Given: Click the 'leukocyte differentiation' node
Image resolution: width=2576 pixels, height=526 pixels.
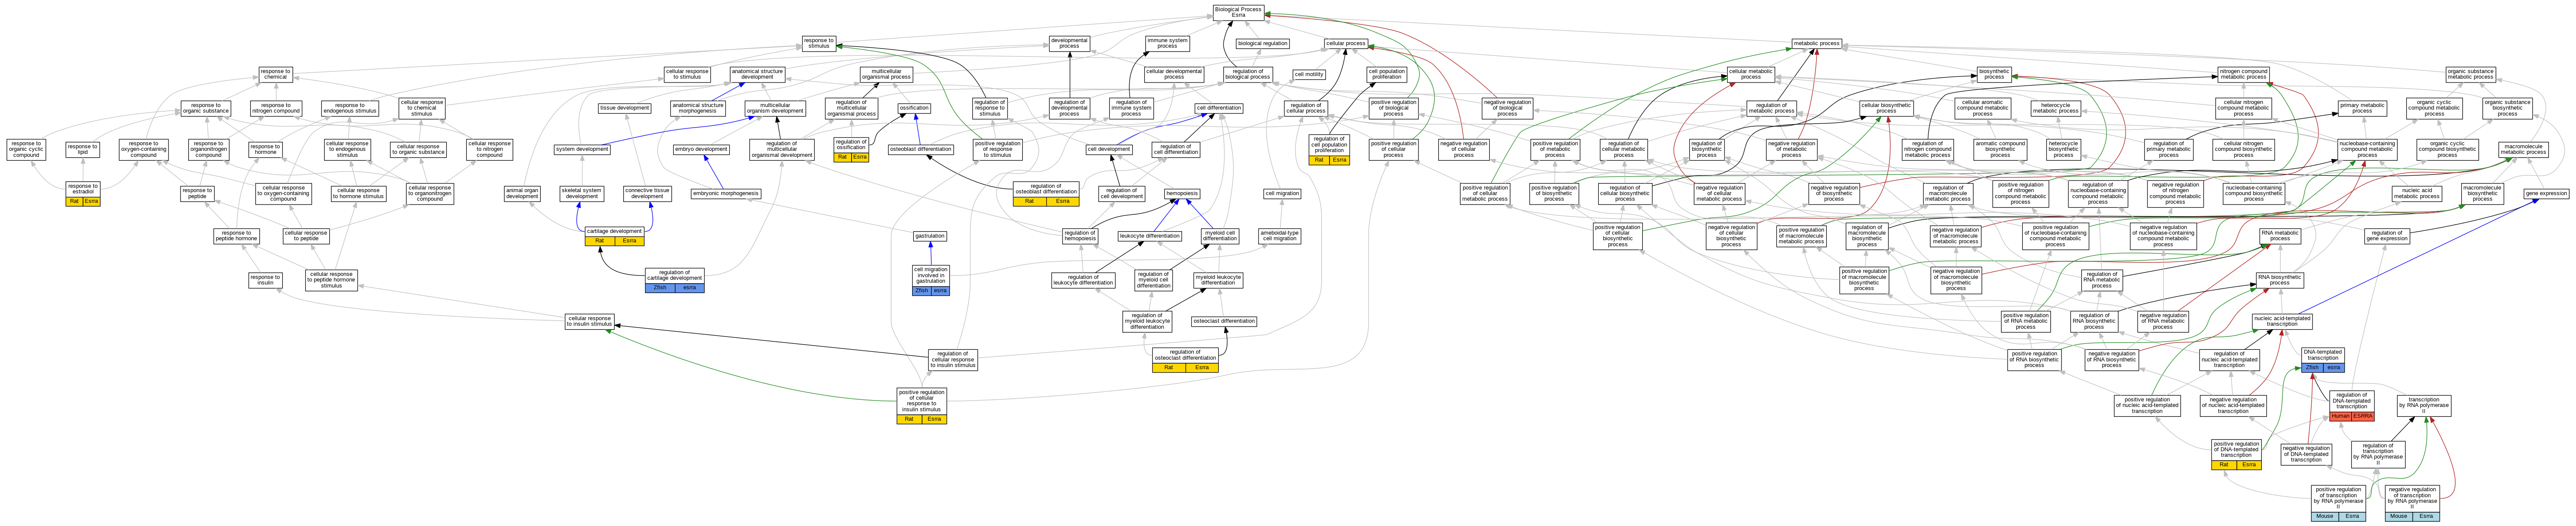Looking at the screenshot, I should pos(1150,236).
